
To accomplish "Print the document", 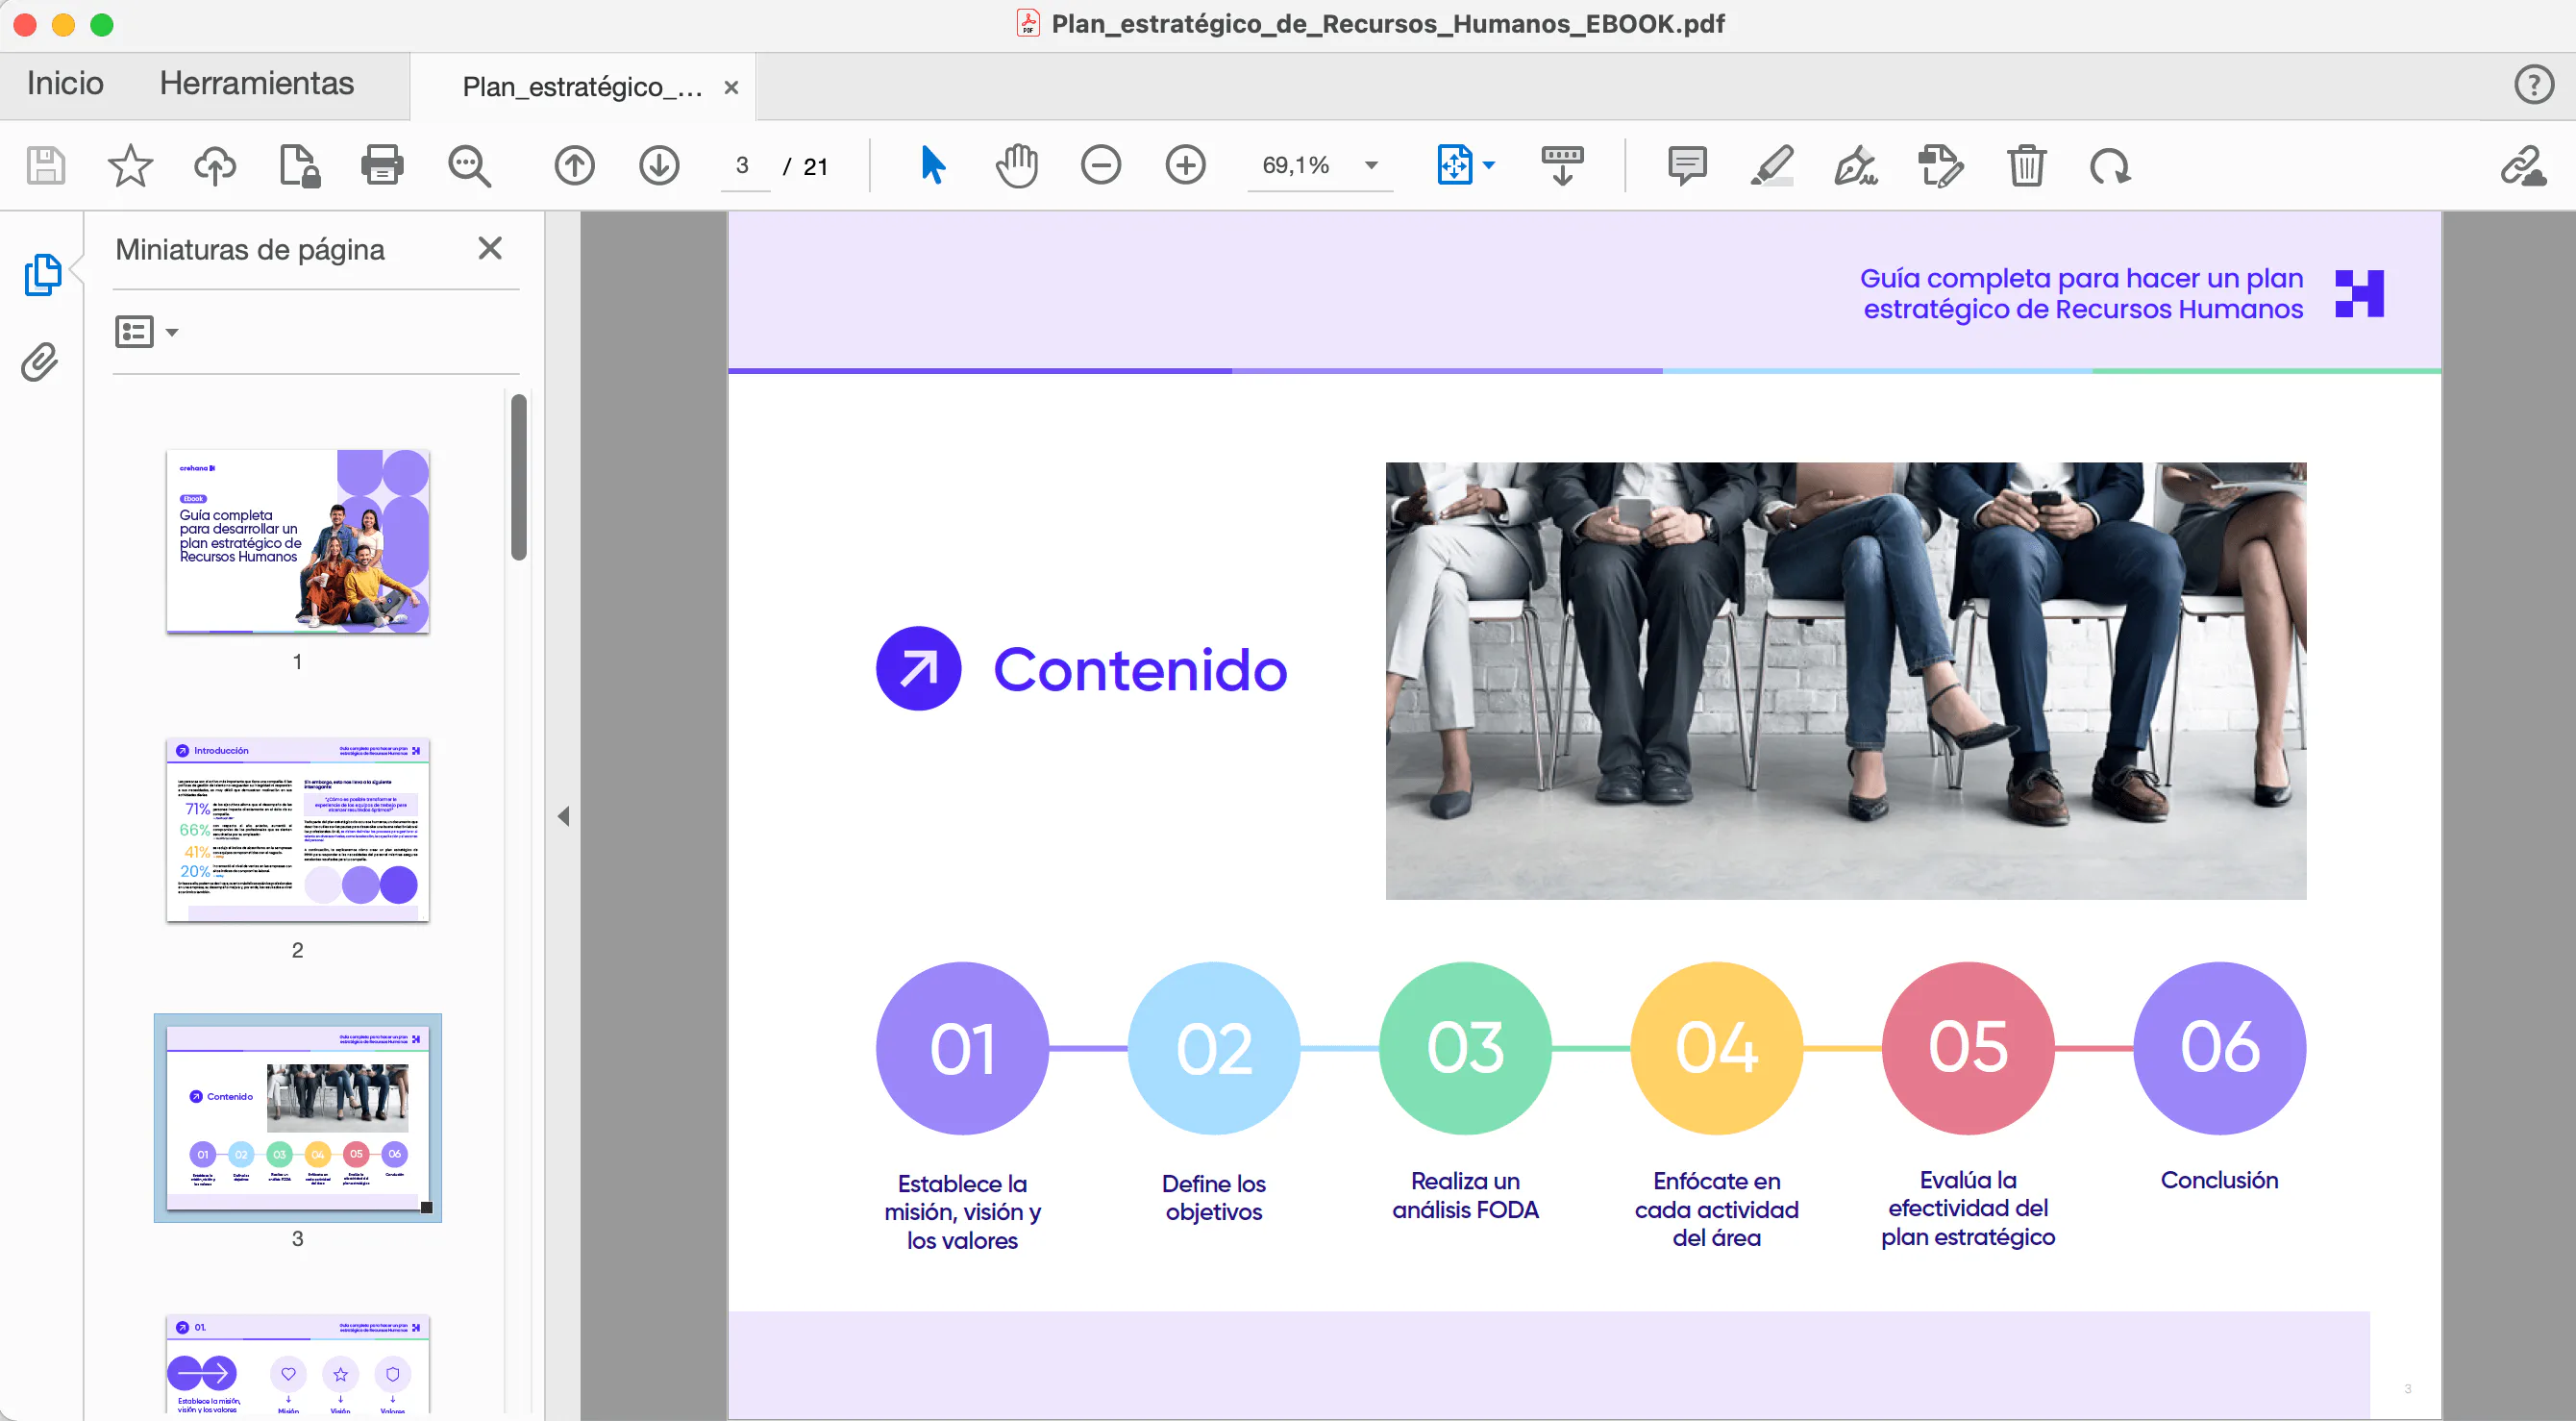I will tap(383, 166).
